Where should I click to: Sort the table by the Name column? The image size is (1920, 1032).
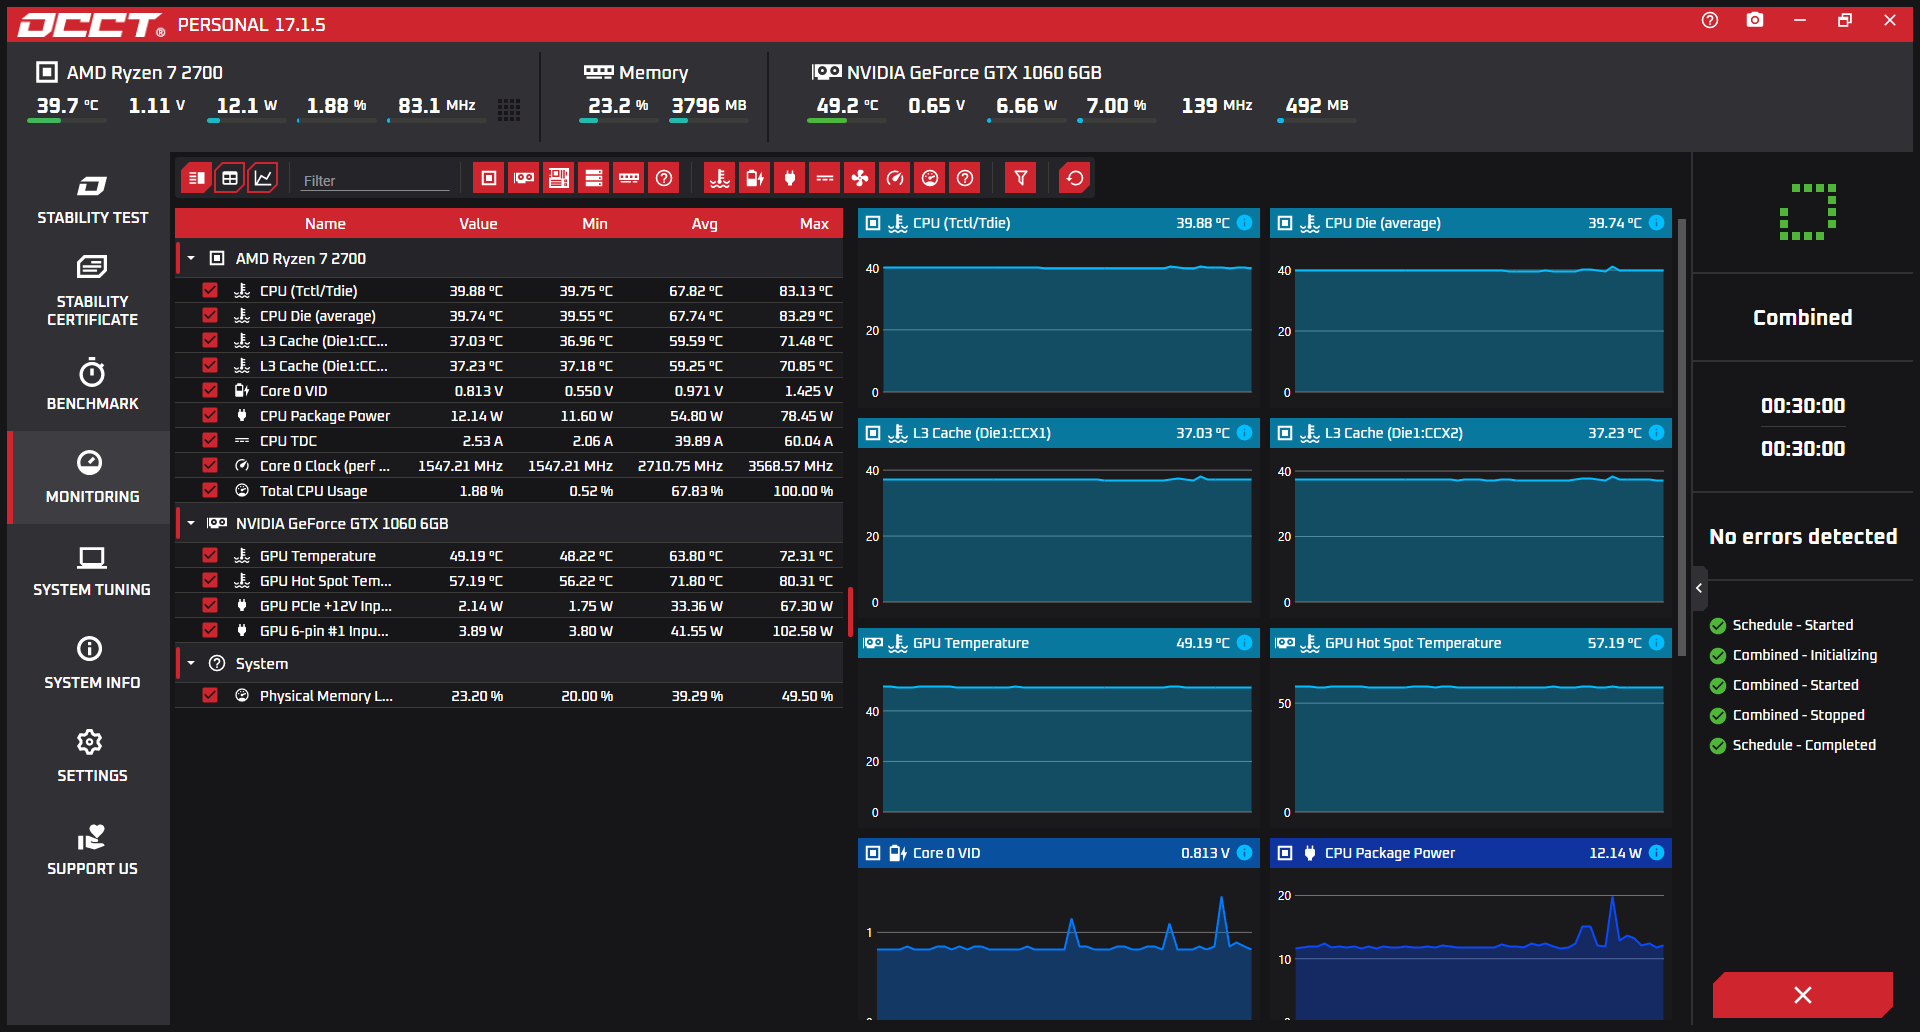[x=325, y=224]
